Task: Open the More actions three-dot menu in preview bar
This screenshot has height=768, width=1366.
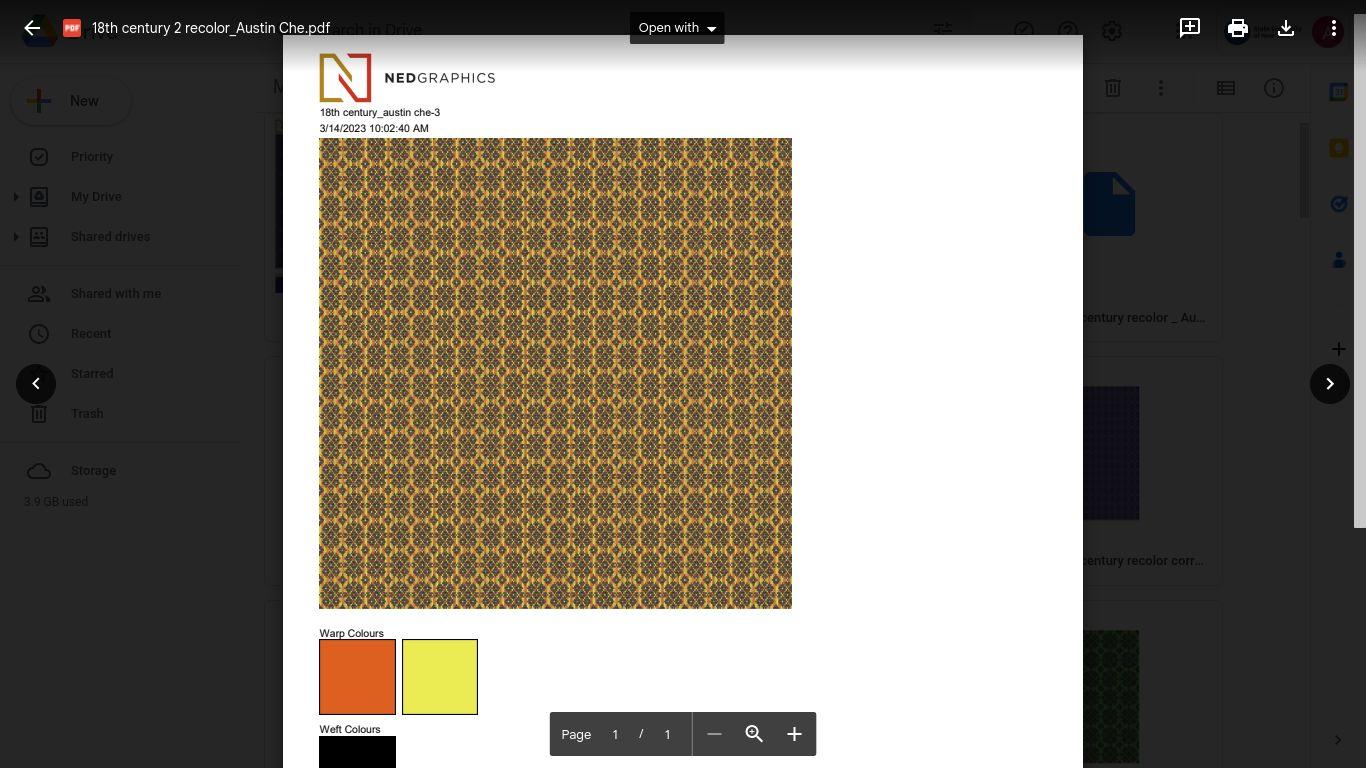Action: pyautogui.click(x=1333, y=28)
